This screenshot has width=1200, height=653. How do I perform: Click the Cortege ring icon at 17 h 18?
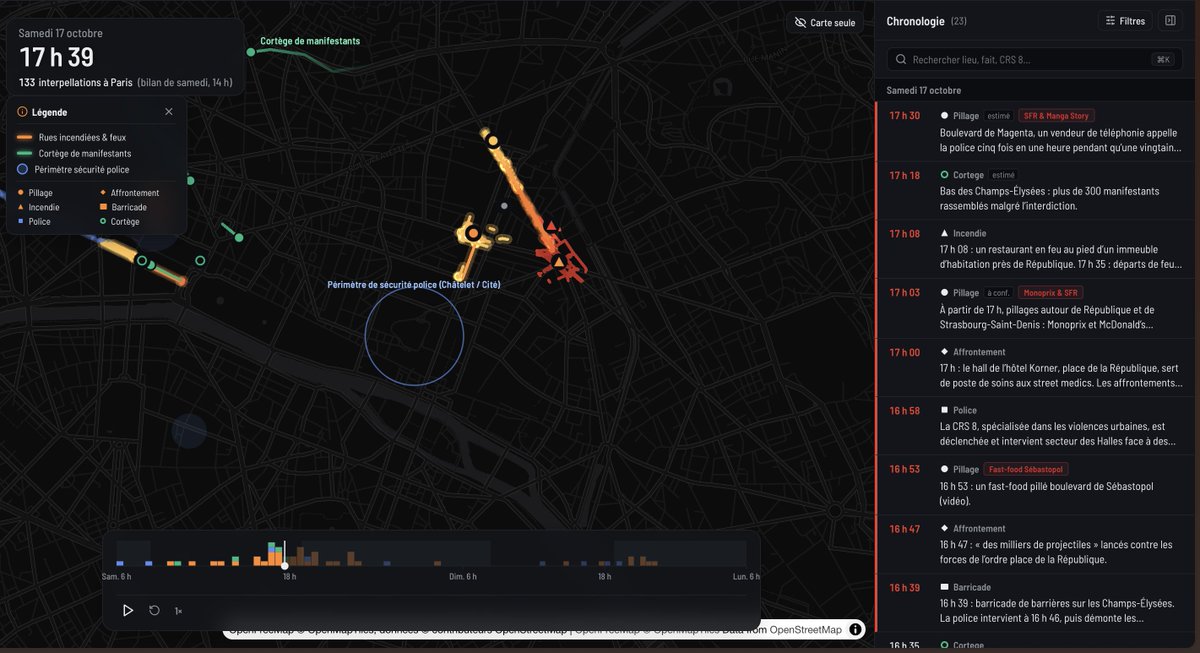[944, 175]
